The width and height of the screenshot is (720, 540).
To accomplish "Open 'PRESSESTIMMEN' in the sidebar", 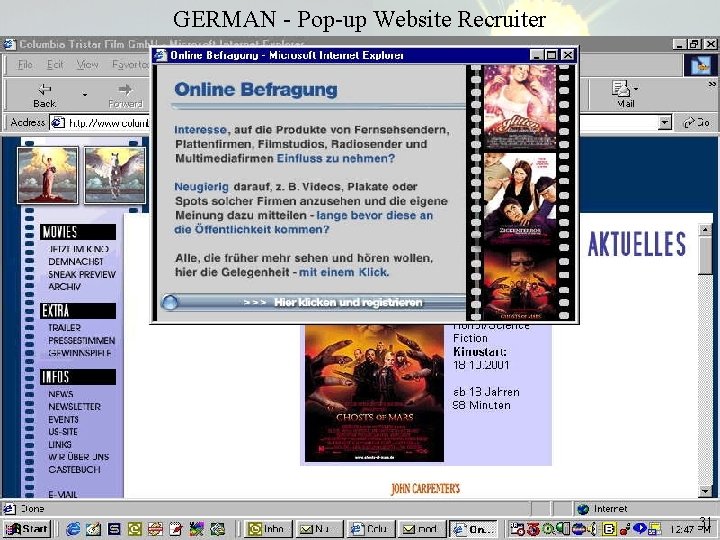I will pyautogui.click(x=81, y=341).
